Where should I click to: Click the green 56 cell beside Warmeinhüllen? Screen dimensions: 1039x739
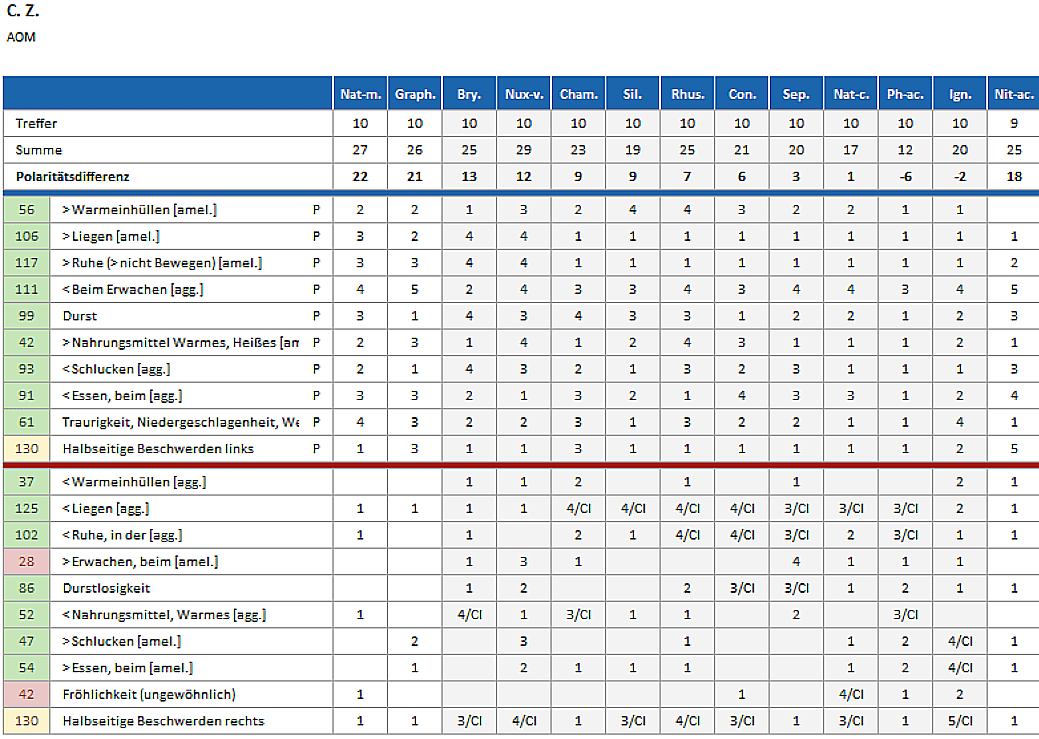coord(26,210)
